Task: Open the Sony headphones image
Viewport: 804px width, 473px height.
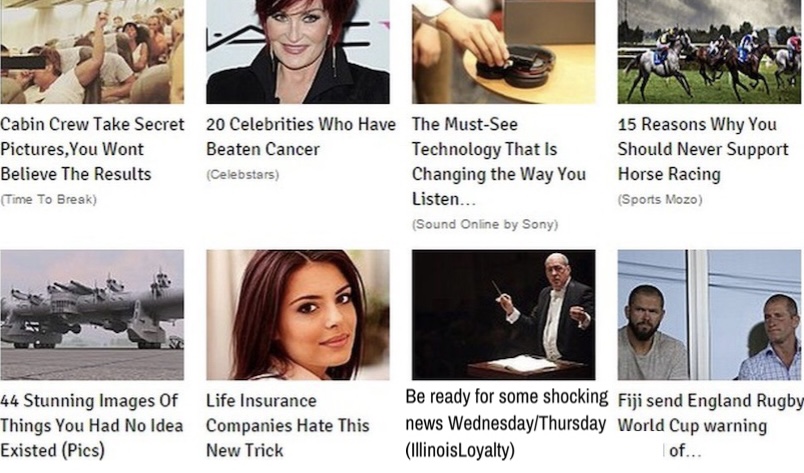Action: 504,51
